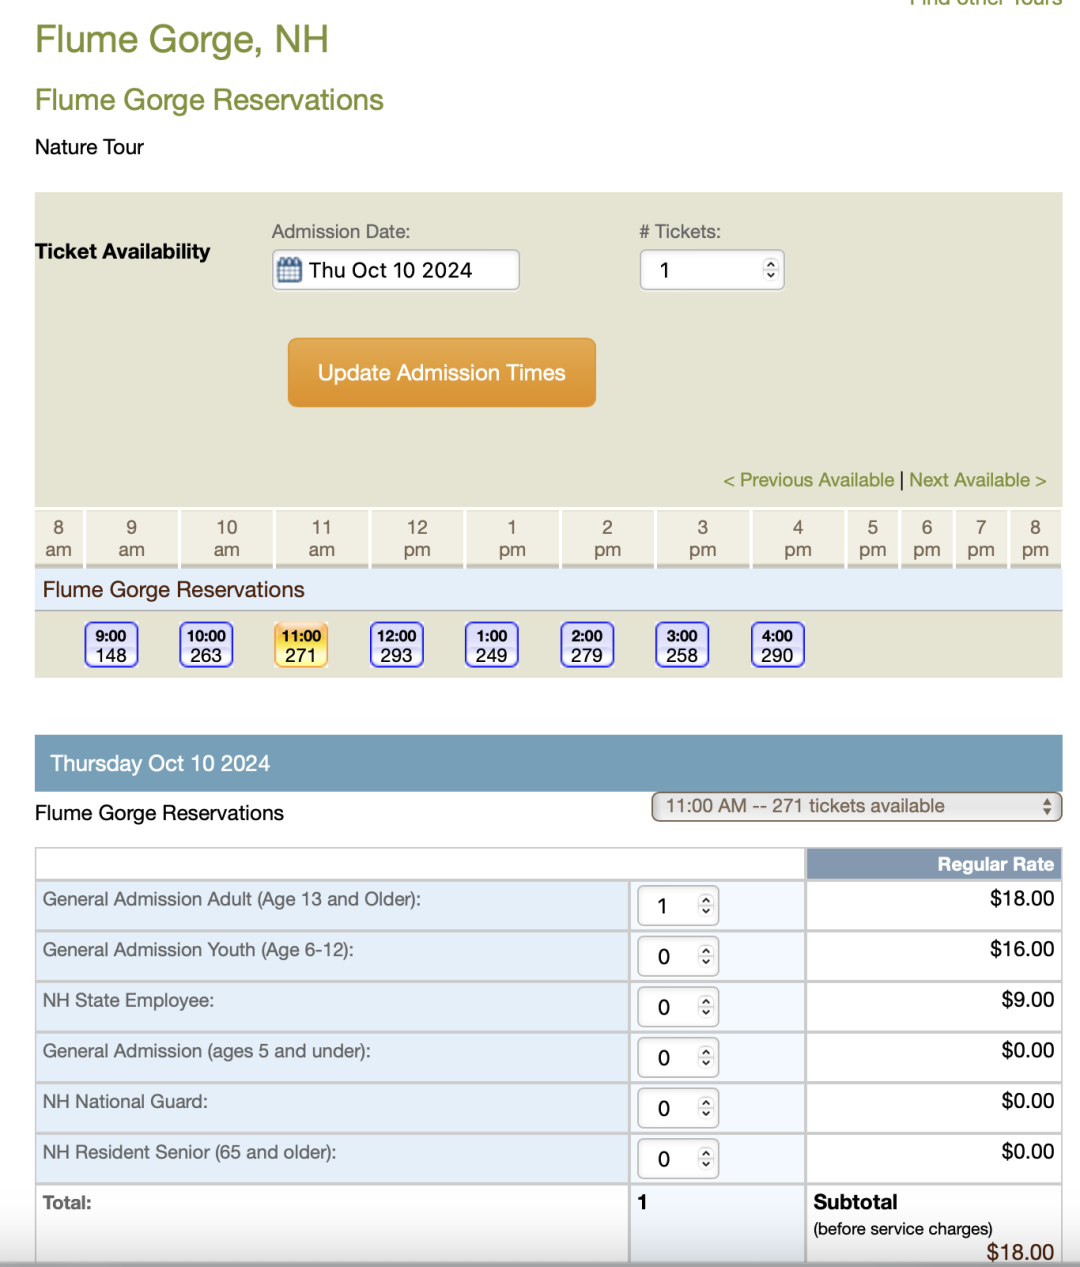Adjust NH State Employee quantity stepper

point(706,1008)
